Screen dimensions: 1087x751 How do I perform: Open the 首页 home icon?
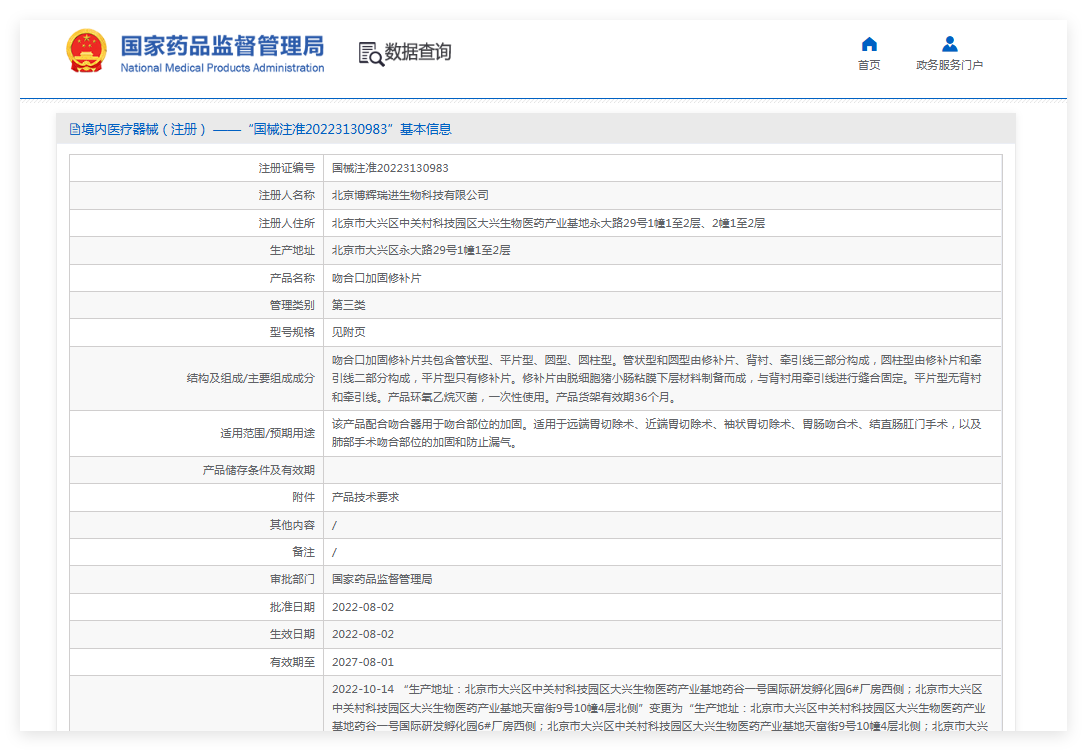(869, 44)
